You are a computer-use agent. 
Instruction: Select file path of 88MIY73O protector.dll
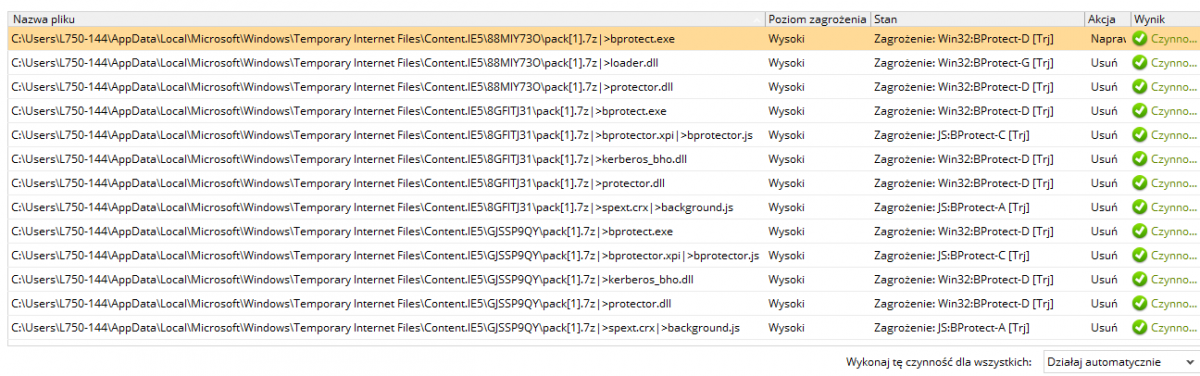click(x=342, y=86)
